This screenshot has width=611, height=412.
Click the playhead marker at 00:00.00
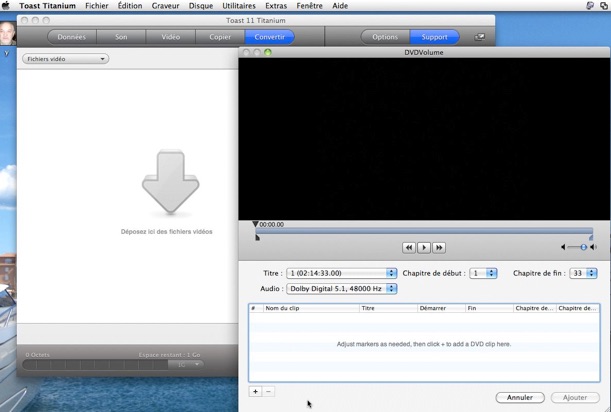tap(255, 224)
